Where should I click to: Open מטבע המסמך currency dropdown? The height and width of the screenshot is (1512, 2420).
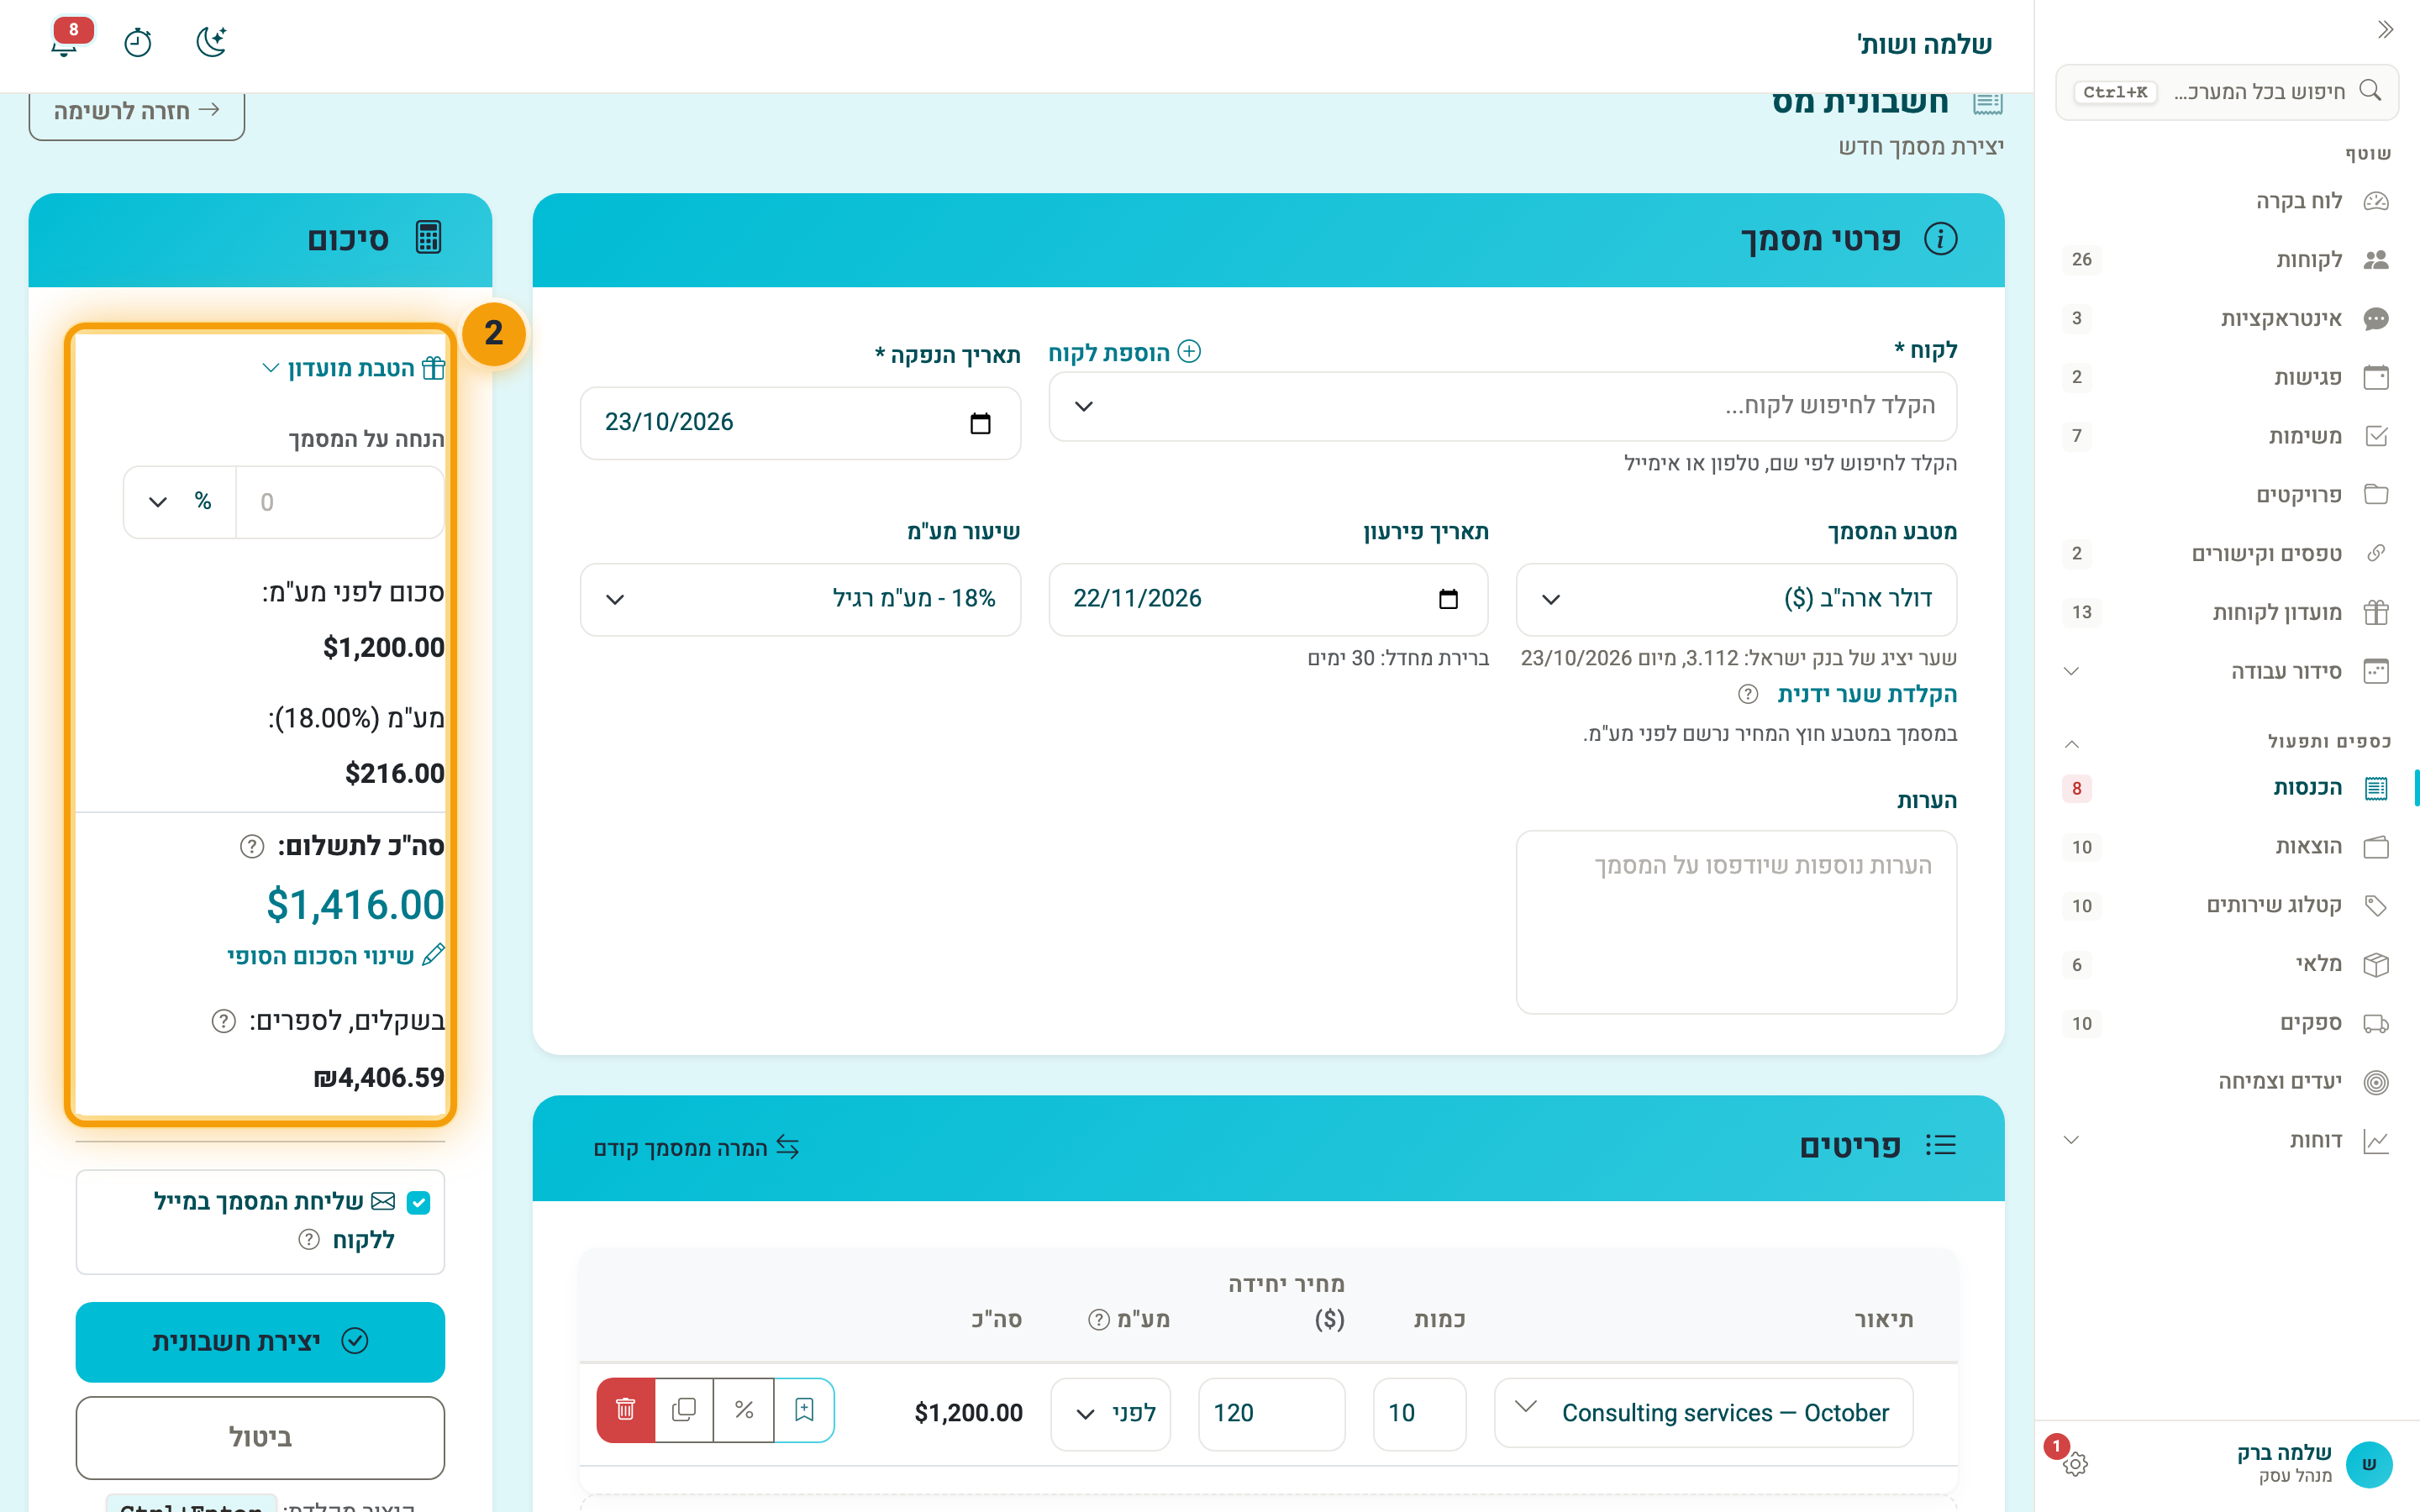coord(1736,599)
